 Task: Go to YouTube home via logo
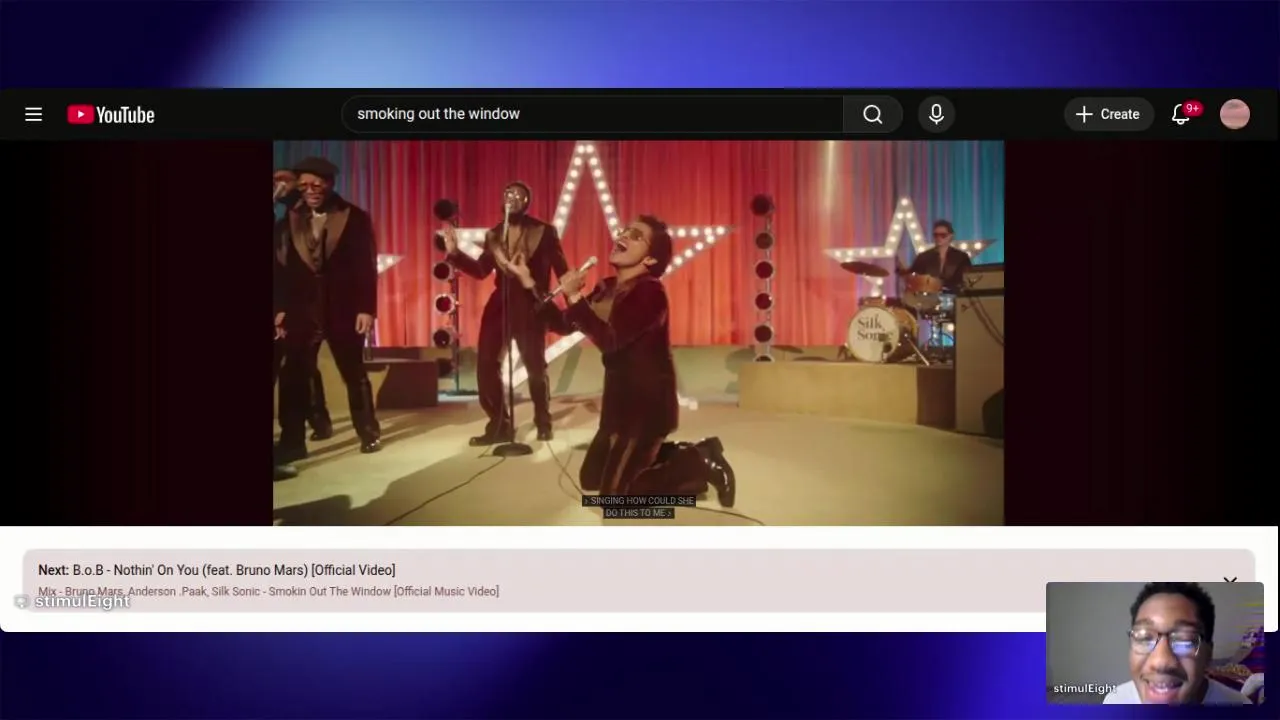(111, 115)
